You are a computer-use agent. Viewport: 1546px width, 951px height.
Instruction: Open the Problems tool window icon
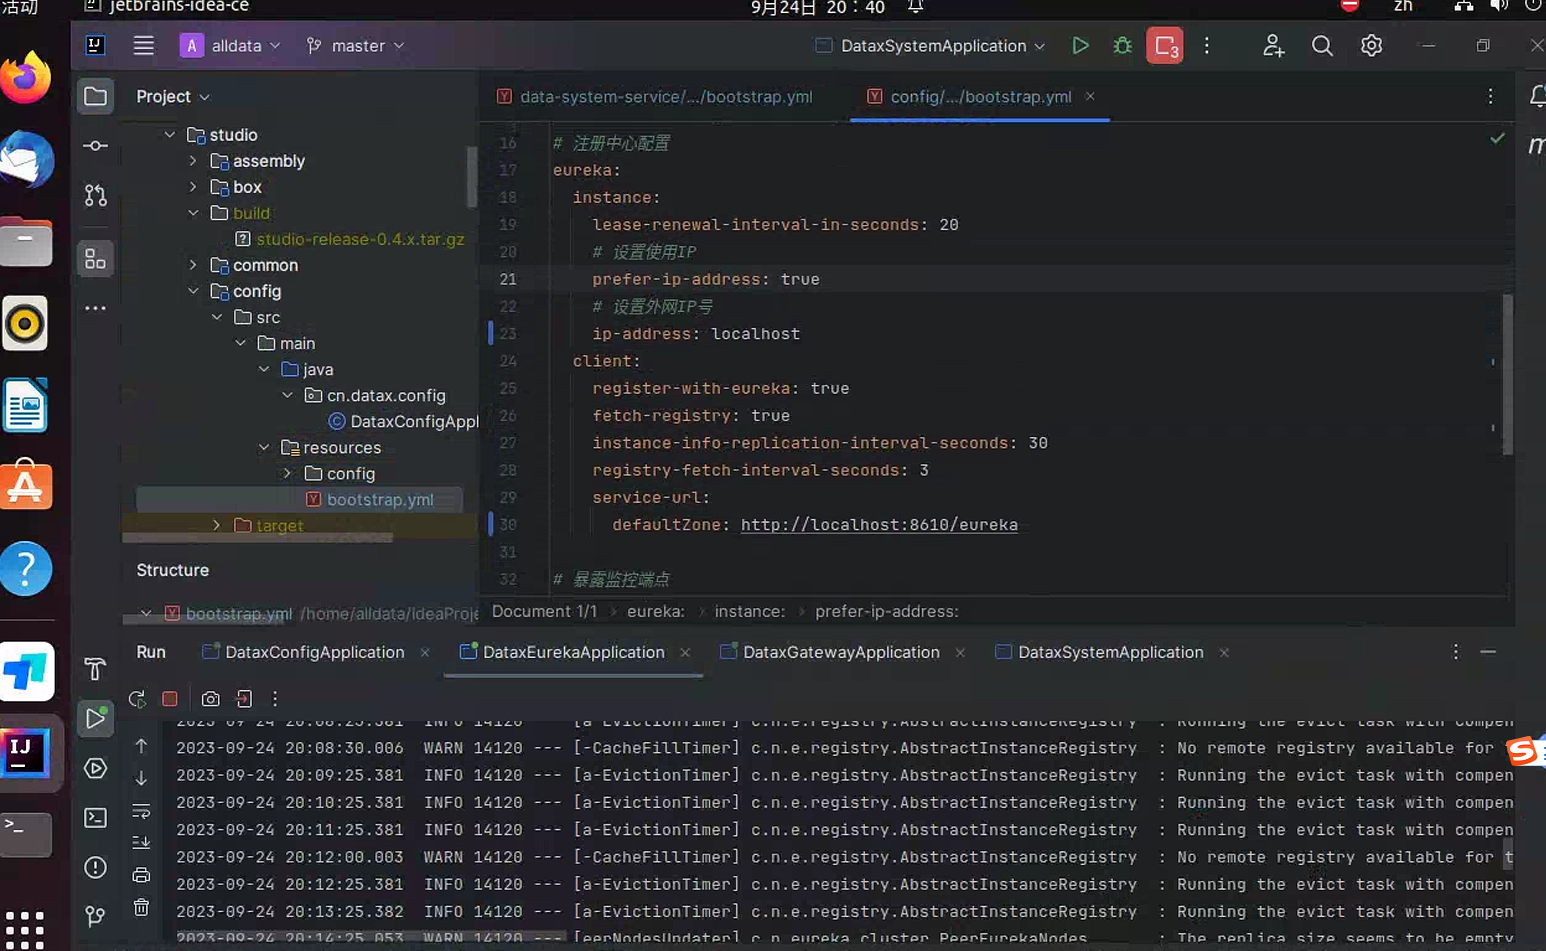click(x=95, y=868)
